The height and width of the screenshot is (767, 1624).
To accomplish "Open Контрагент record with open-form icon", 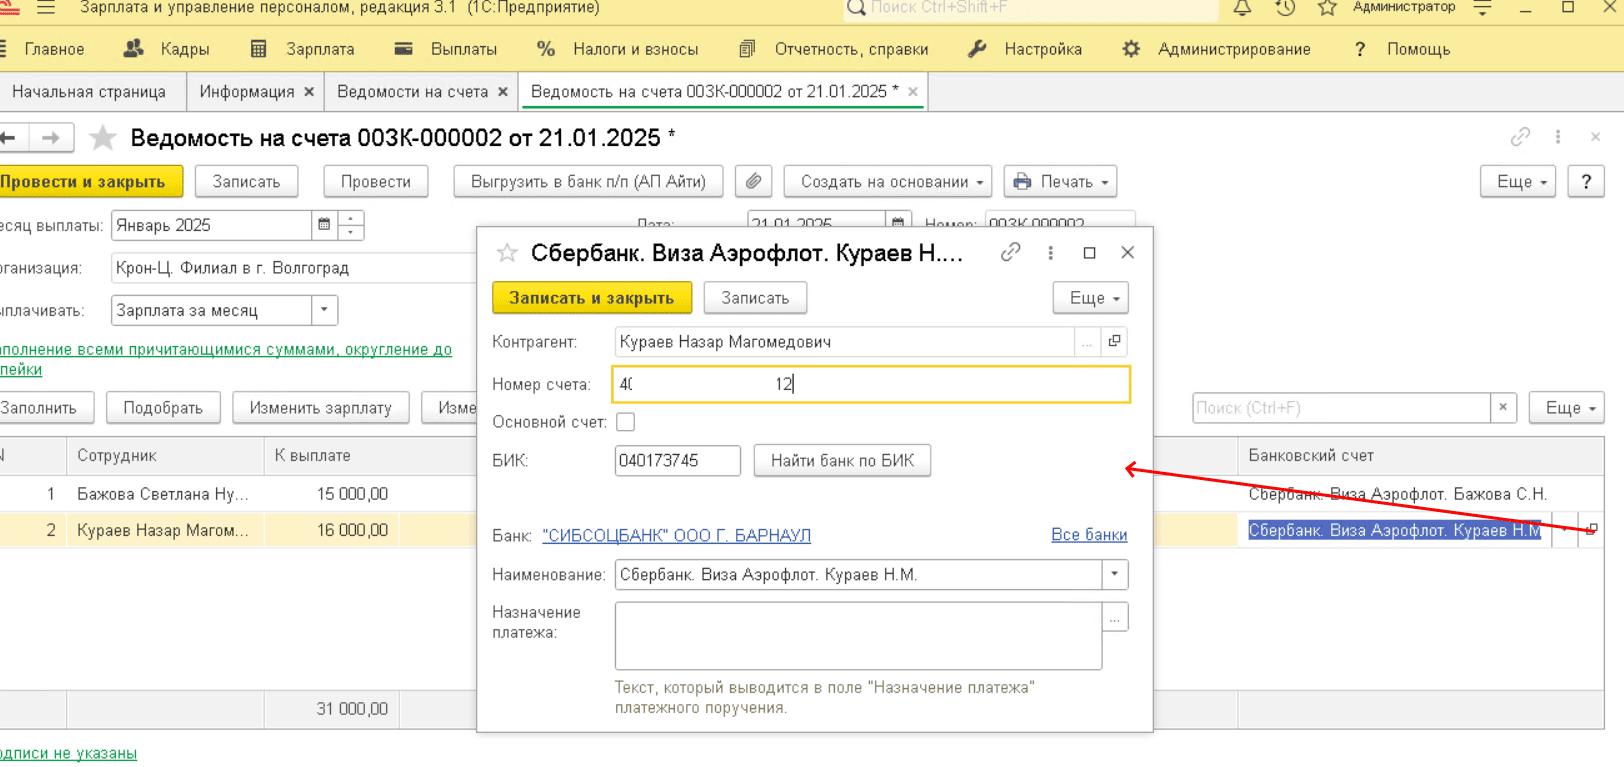I will pos(1115,342).
